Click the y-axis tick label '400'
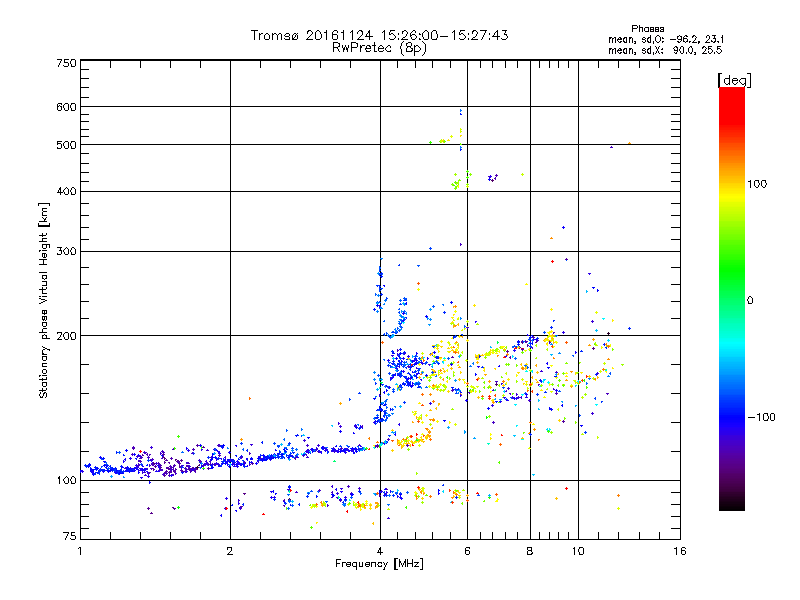 click(x=66, y=192)
